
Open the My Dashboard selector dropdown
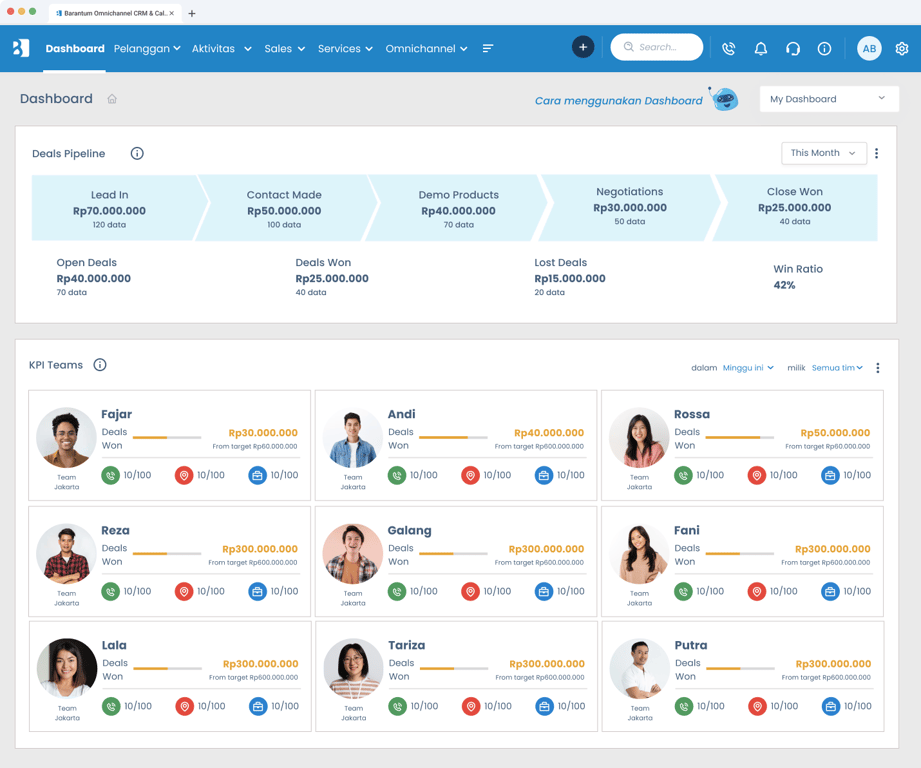(829, 99)
